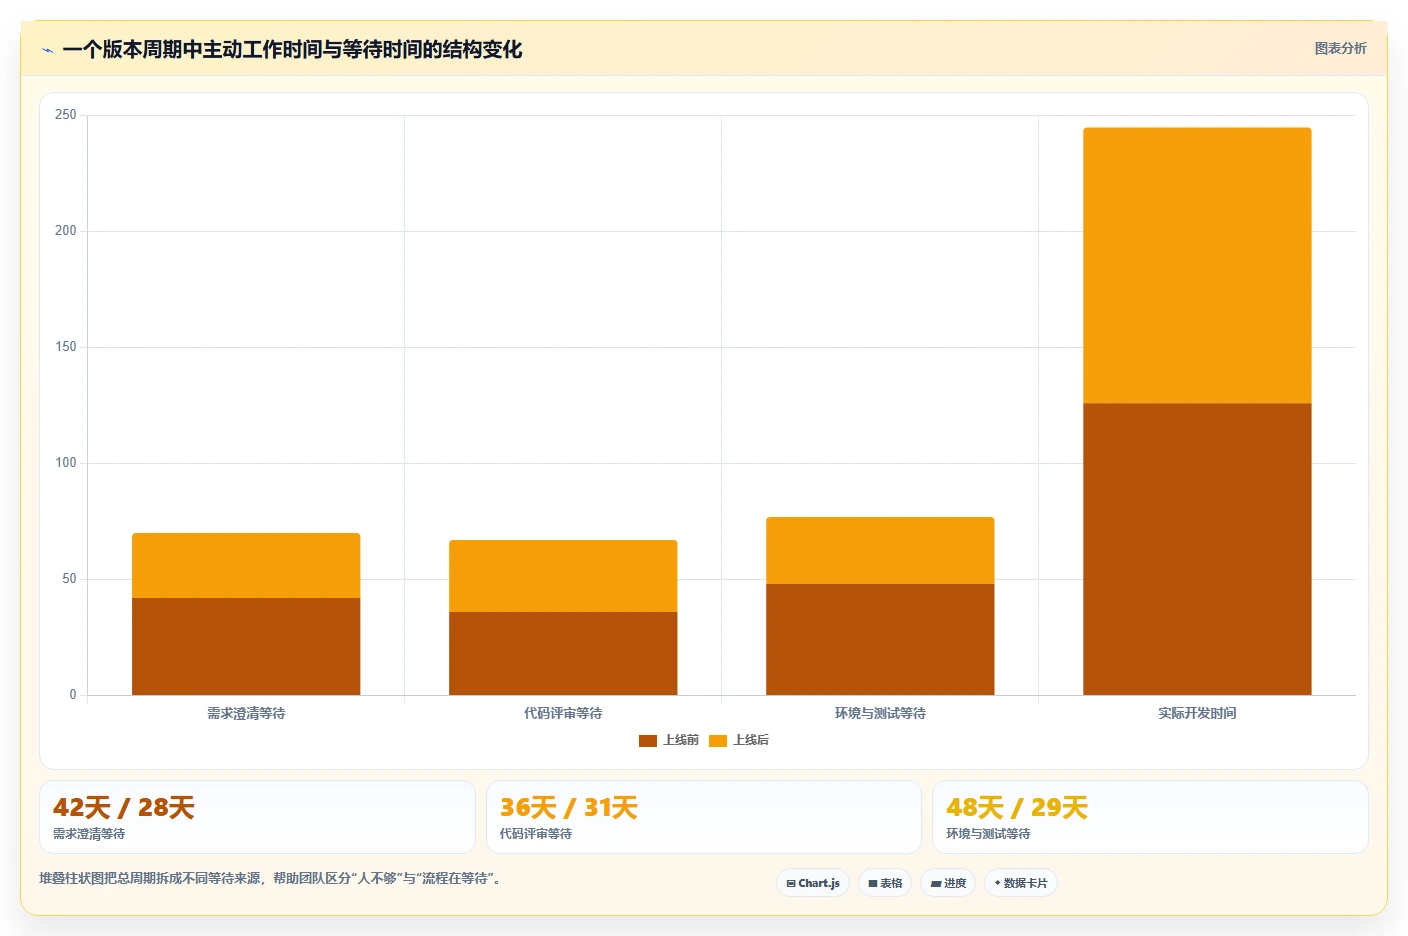Image resolution: width=1408 pixels, height=936 pixels.
Task: Click the 代码评审等待 caption under 36天 card
Action: point(536,833)
